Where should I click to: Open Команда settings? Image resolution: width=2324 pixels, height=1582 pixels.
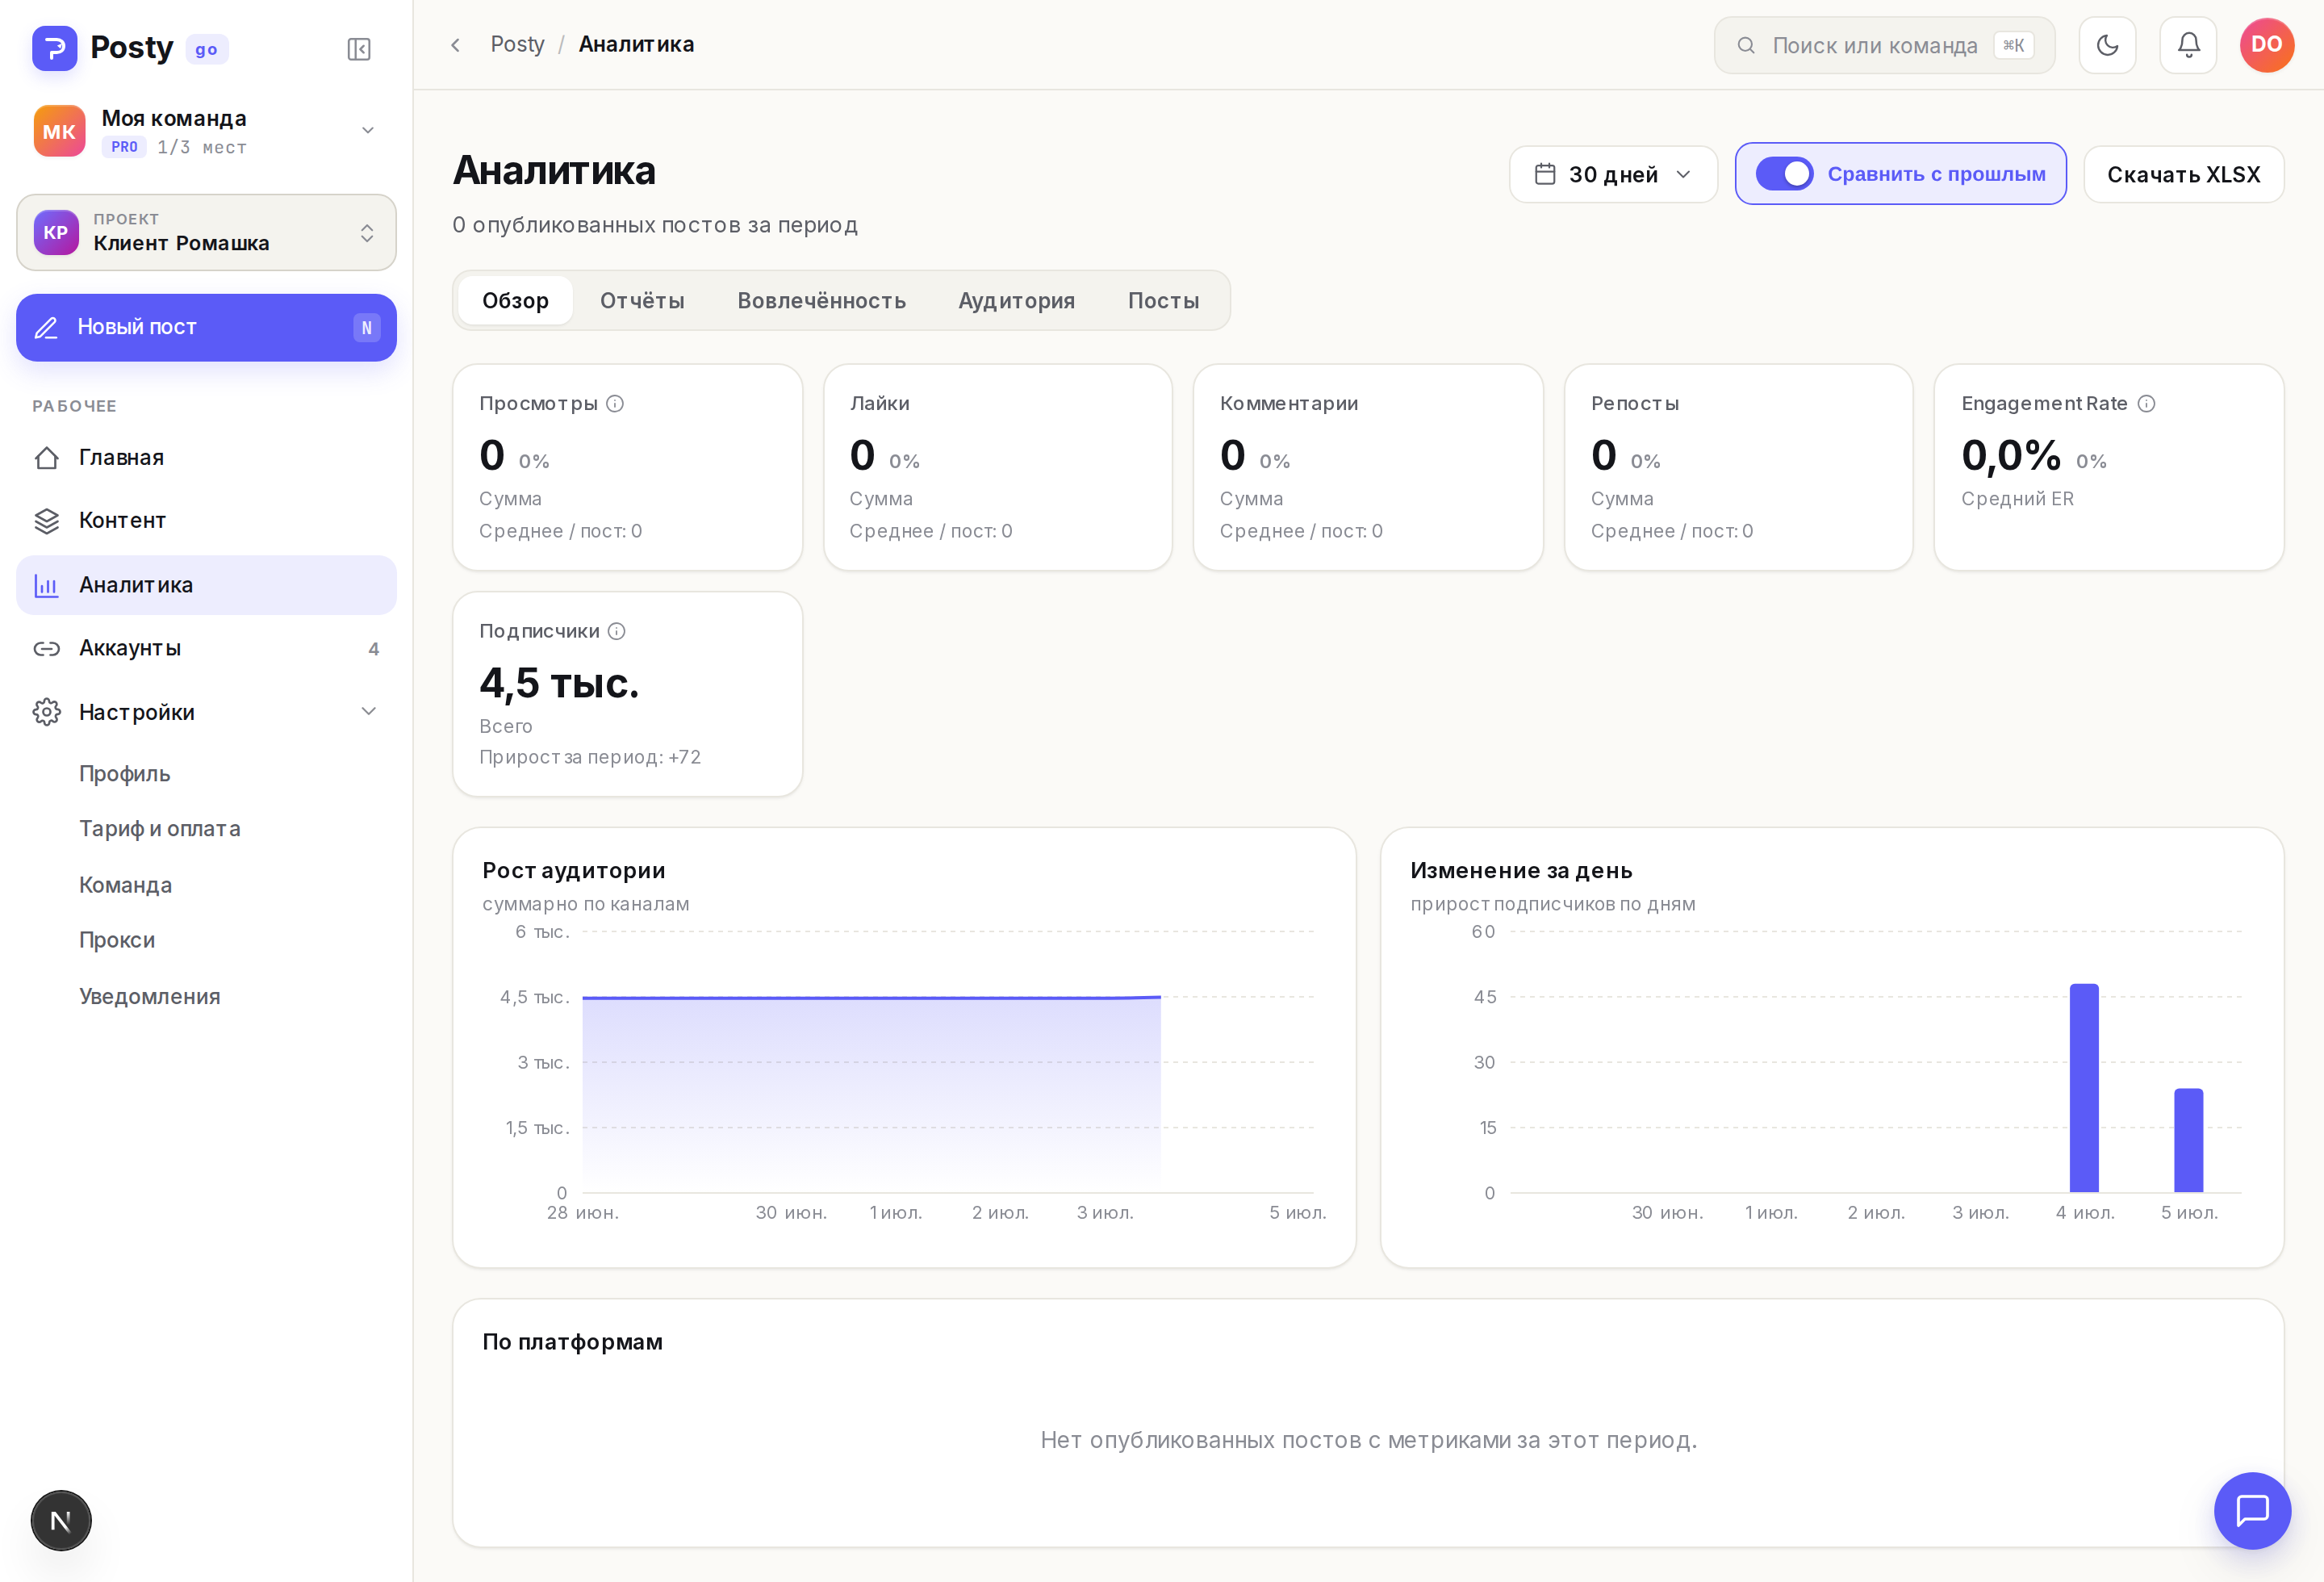[x=126, y=886]
